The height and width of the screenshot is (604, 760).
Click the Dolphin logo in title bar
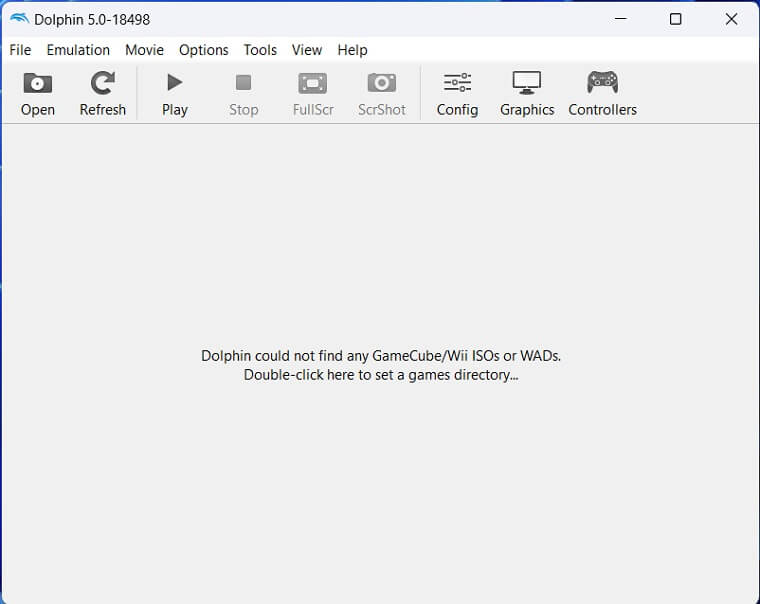pyautogui.click(x=19, y=19)
